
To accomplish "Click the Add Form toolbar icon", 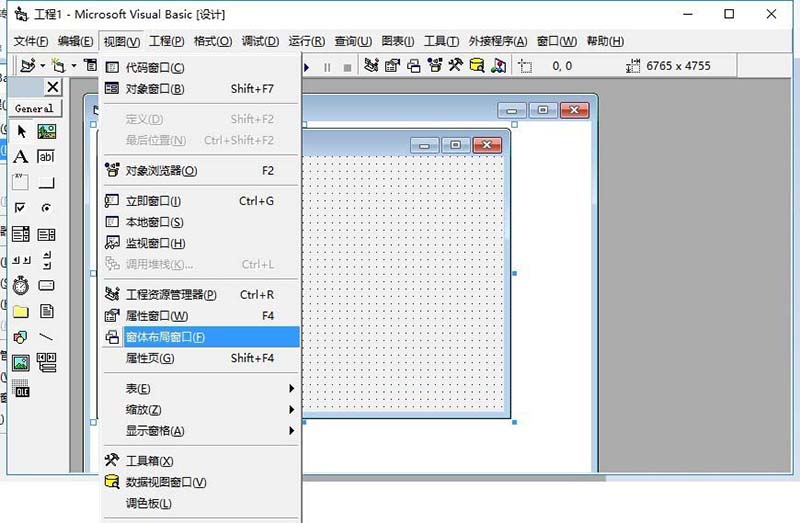I will [59, 66].
